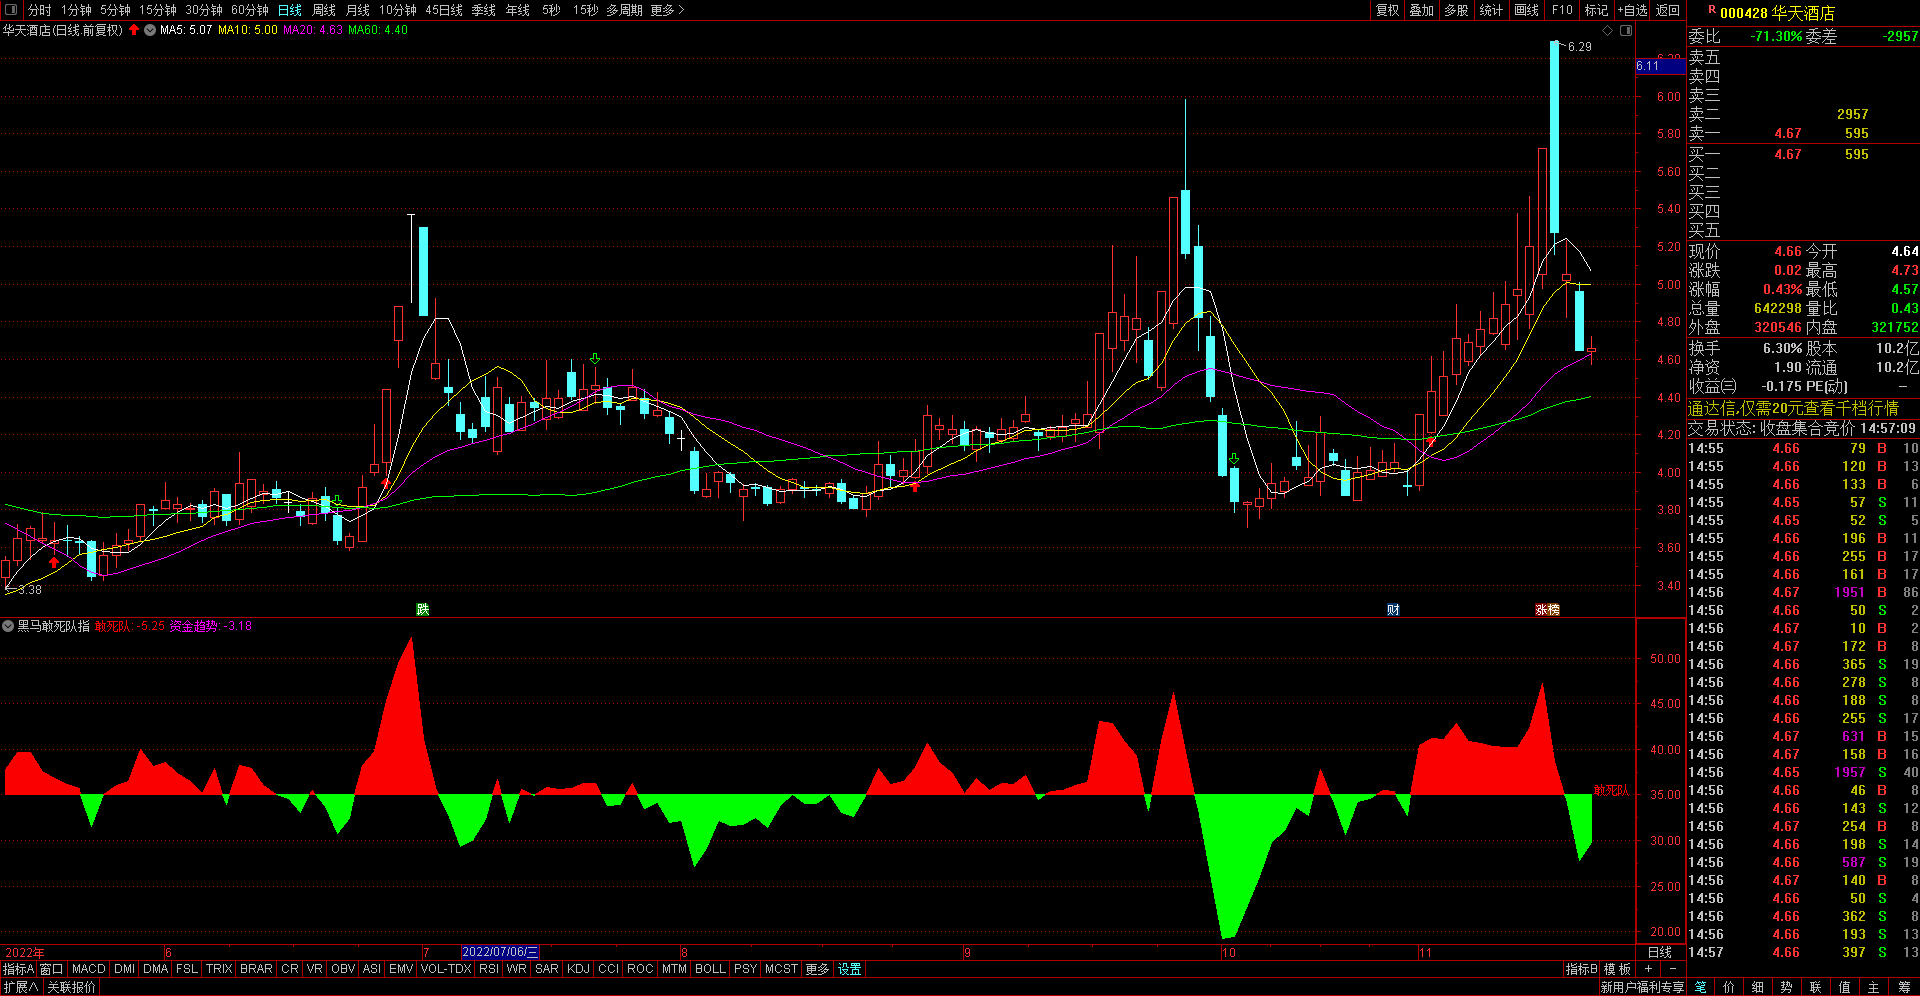This screenshot has width=1920, height=996.
Task: Switch to 价 price tab
Action: point(1729,987)
